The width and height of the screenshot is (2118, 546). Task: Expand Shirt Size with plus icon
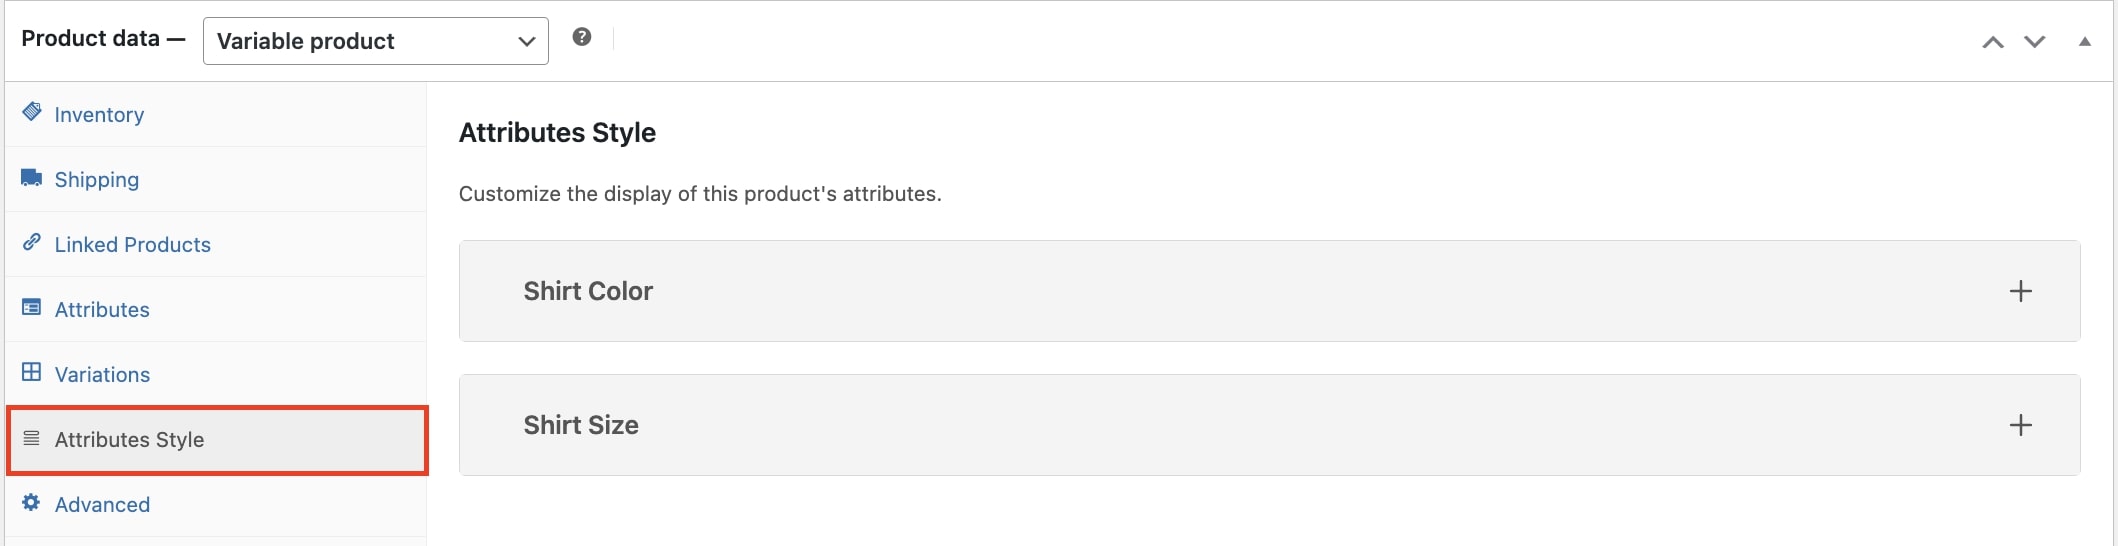[x=2021, y=425]
